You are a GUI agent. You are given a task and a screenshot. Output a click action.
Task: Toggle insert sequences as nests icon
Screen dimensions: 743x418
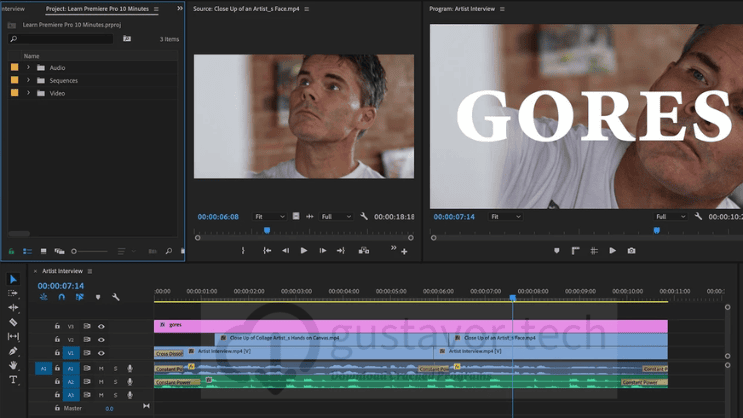(x=44, y=297)
